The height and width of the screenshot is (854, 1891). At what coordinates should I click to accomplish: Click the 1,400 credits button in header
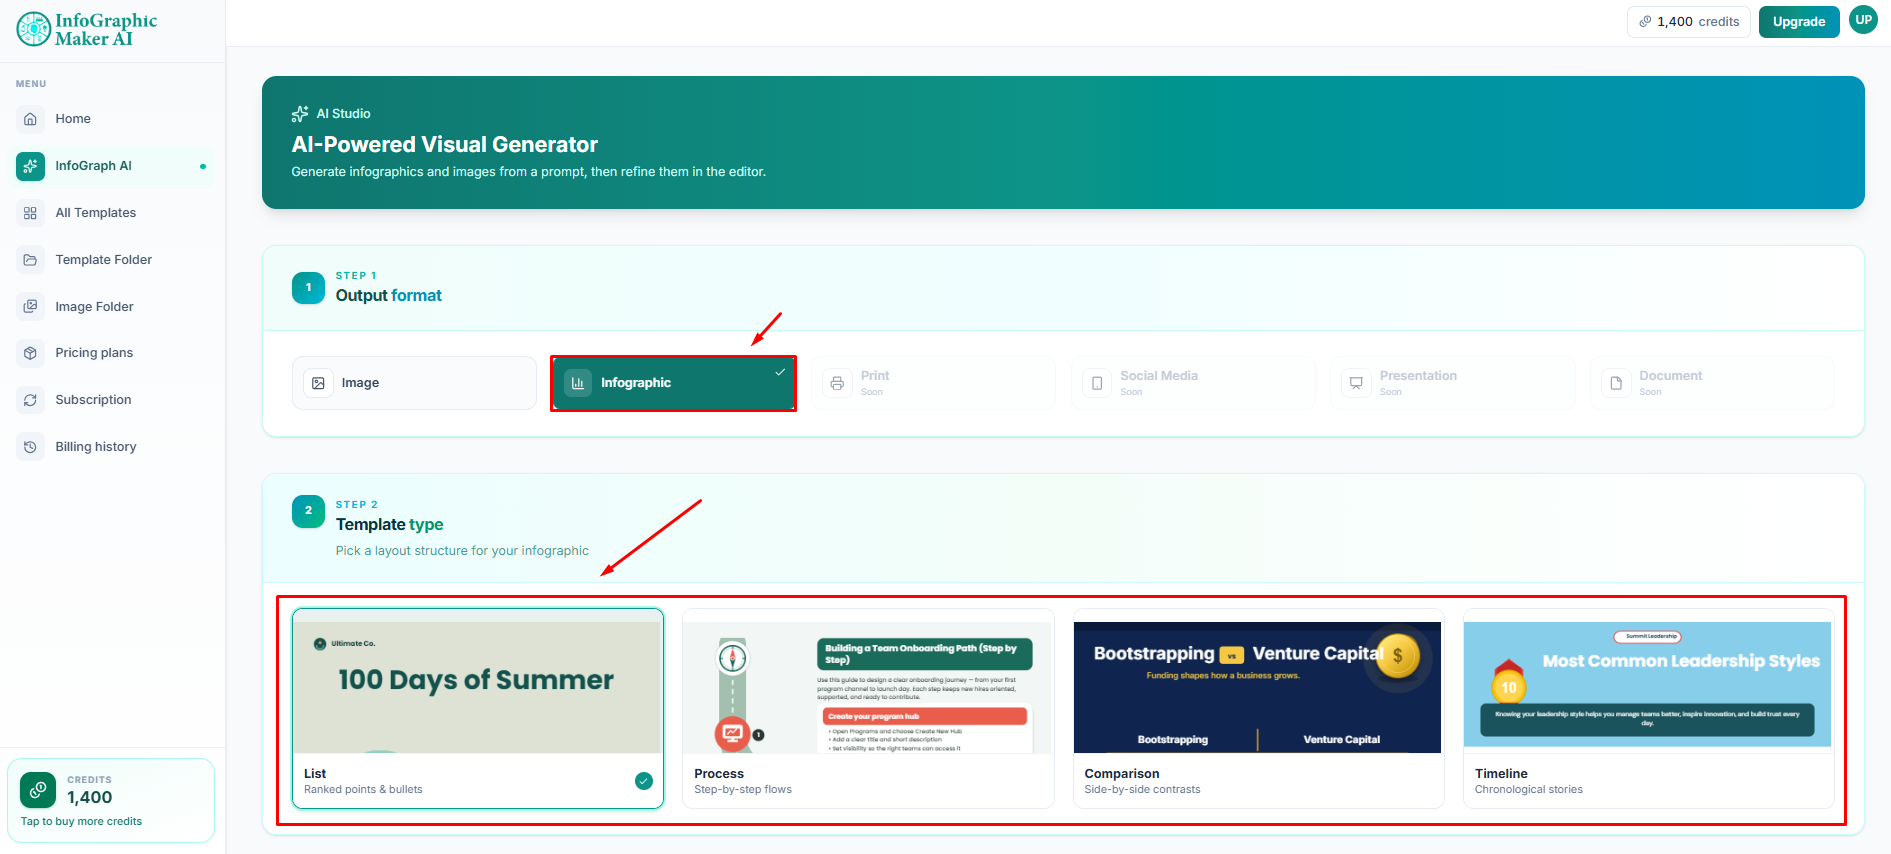coord(1689,21)
